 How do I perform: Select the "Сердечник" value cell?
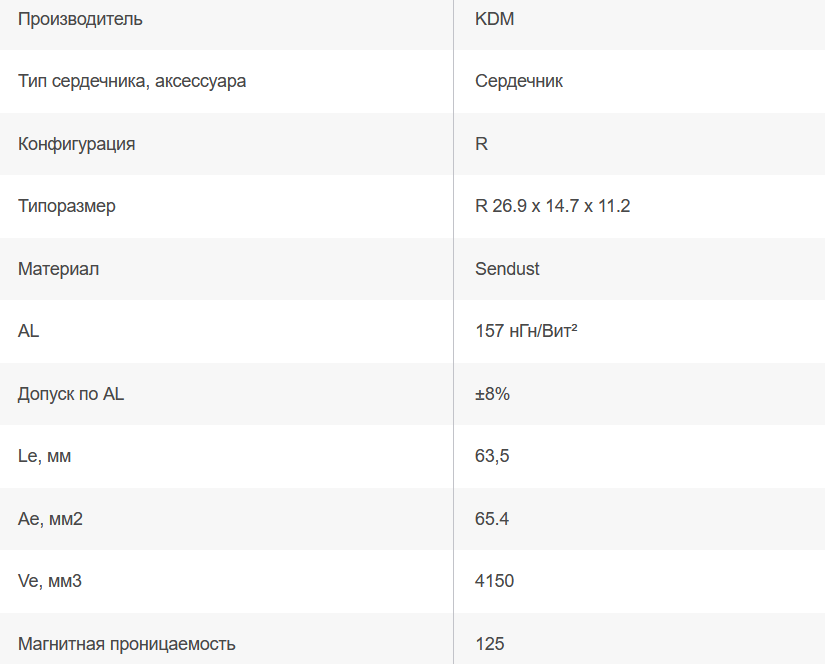[x=519, y=81]
